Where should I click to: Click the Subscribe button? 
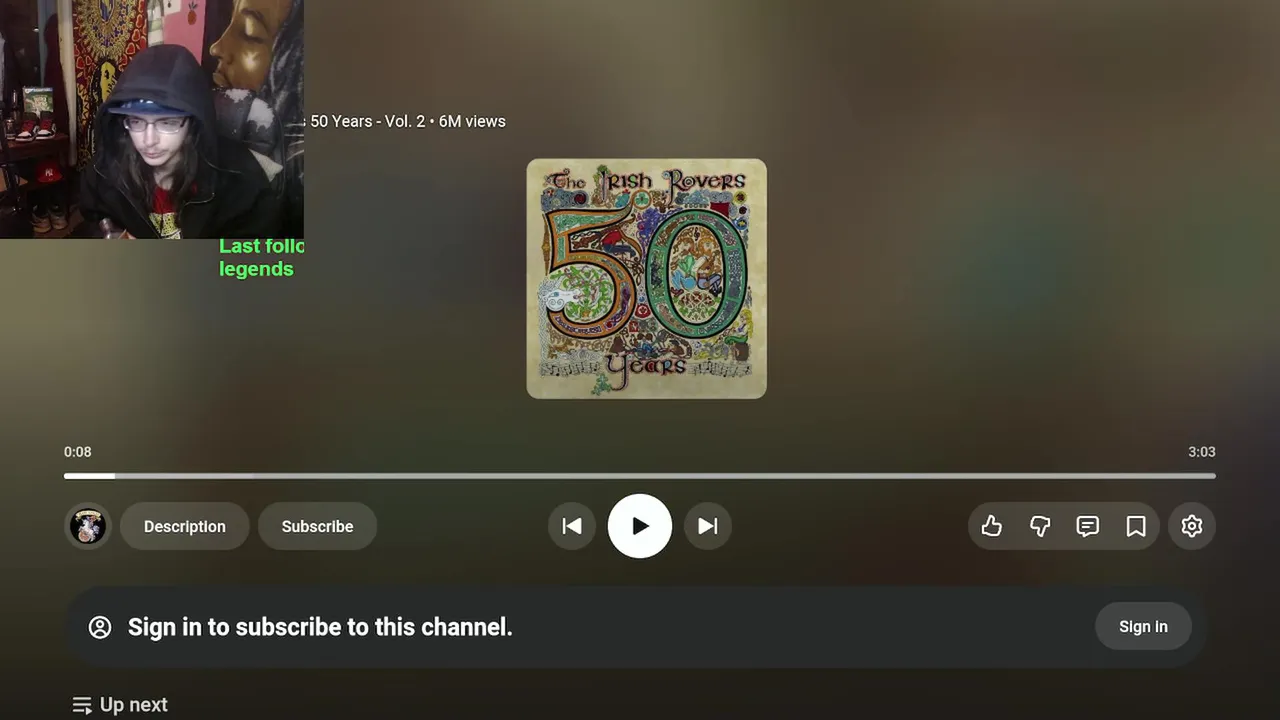317,526
